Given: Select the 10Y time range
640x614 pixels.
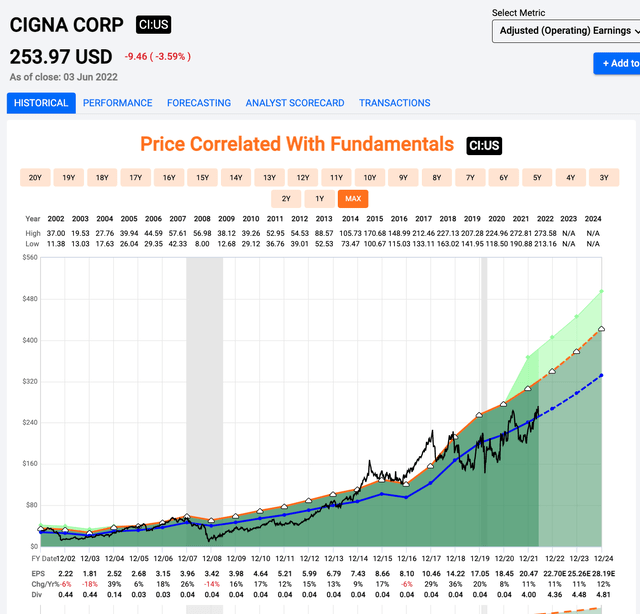Looking at the screenshot, I should [370, 178].
